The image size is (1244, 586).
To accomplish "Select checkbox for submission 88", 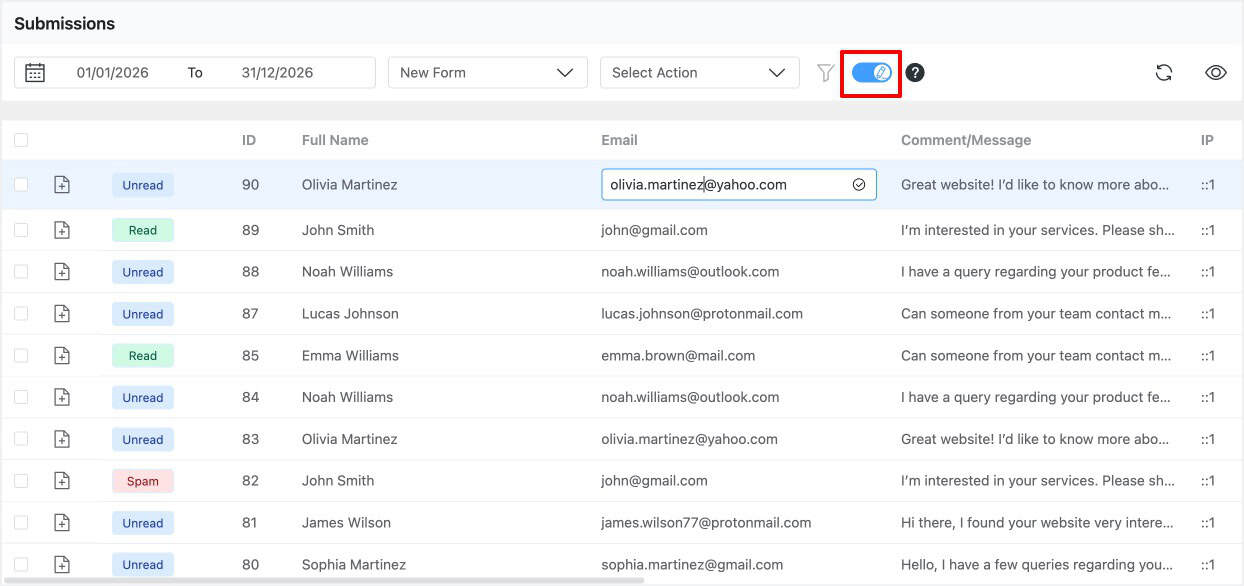I will coord(21,272).
